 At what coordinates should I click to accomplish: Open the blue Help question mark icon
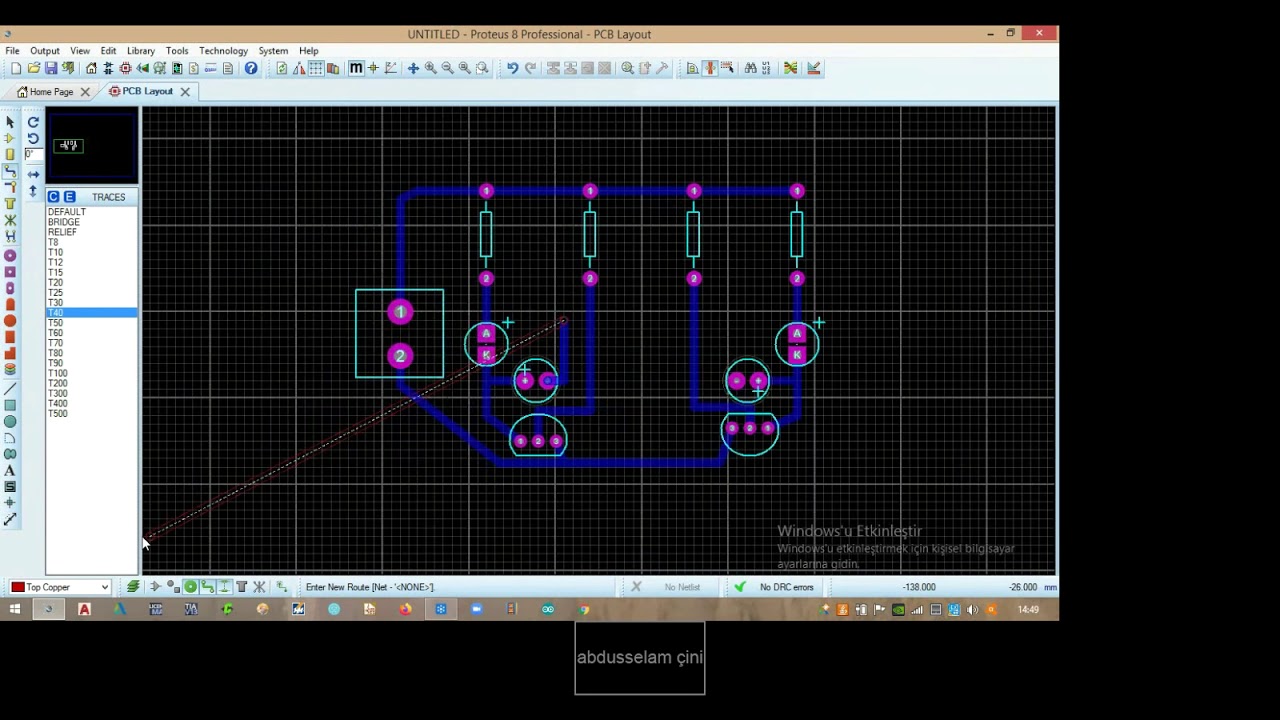click(x=251, y=68)
